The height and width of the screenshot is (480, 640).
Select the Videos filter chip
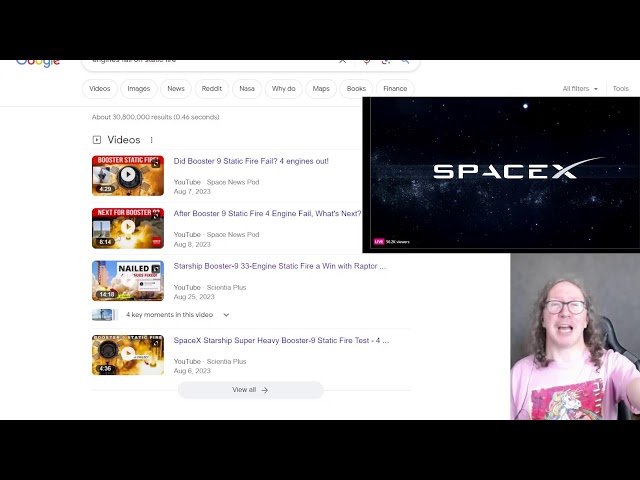(x=100, y=89)
